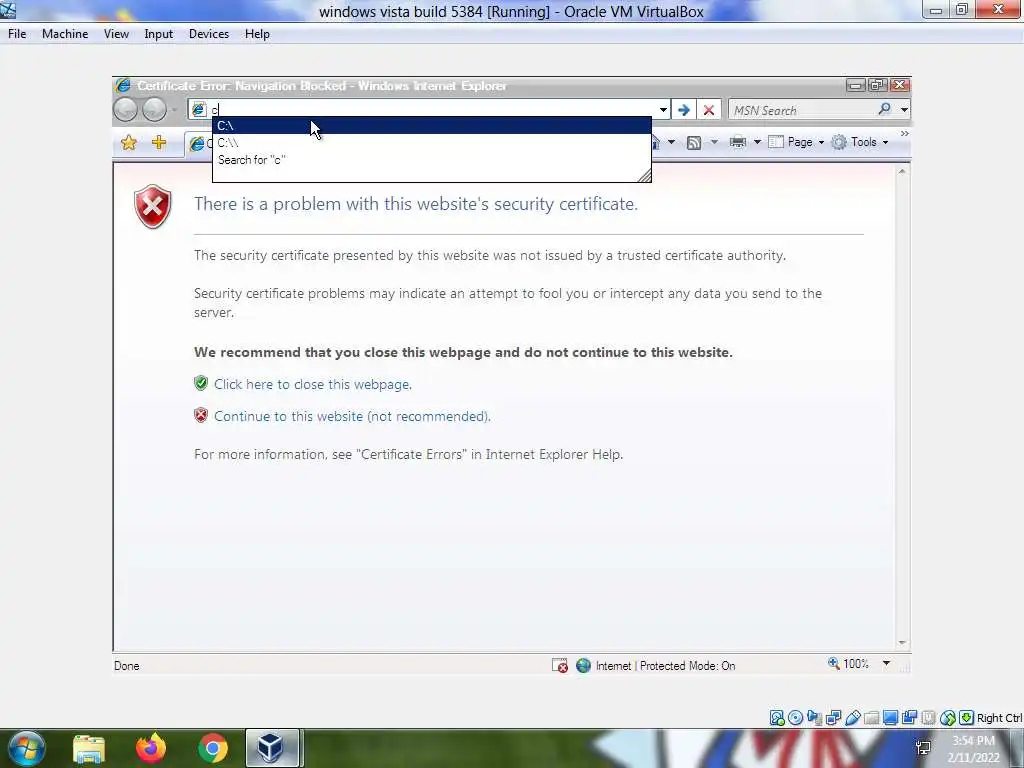Open the VirtualBox Machine menu
The image size is (1024, 768).
(x=65, y=34)
